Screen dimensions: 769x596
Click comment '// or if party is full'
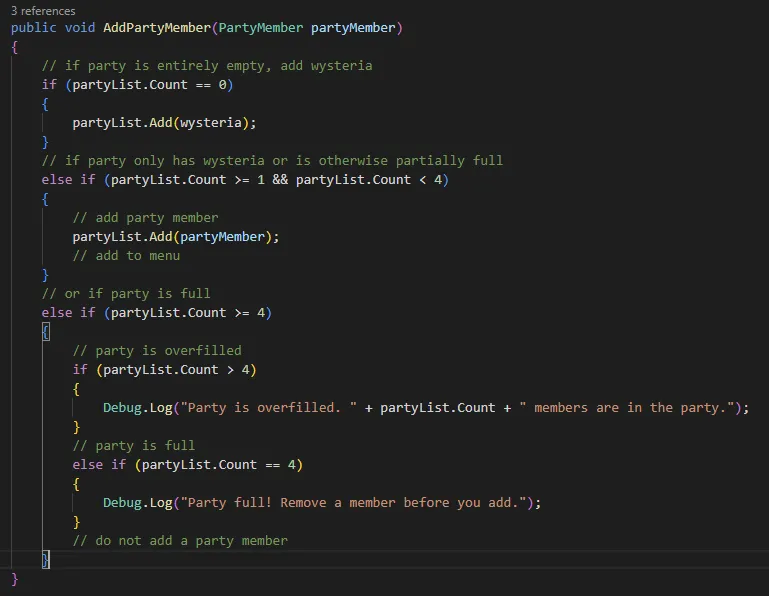click(x=126, y=294)
